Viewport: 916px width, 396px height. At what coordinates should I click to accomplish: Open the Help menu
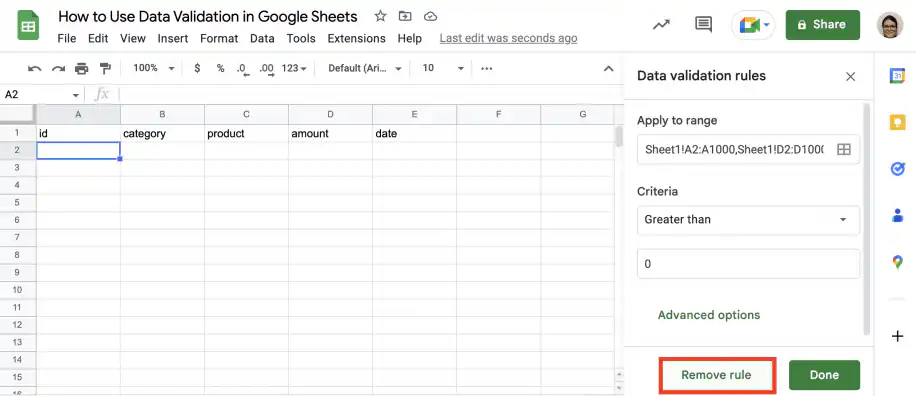(x=410, y=39)
